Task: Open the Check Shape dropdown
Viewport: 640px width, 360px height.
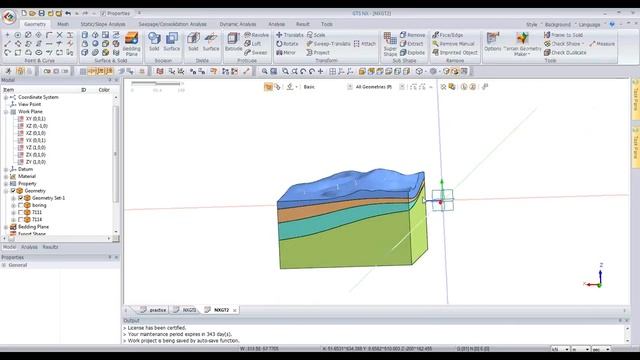Action: click(583, 44)
